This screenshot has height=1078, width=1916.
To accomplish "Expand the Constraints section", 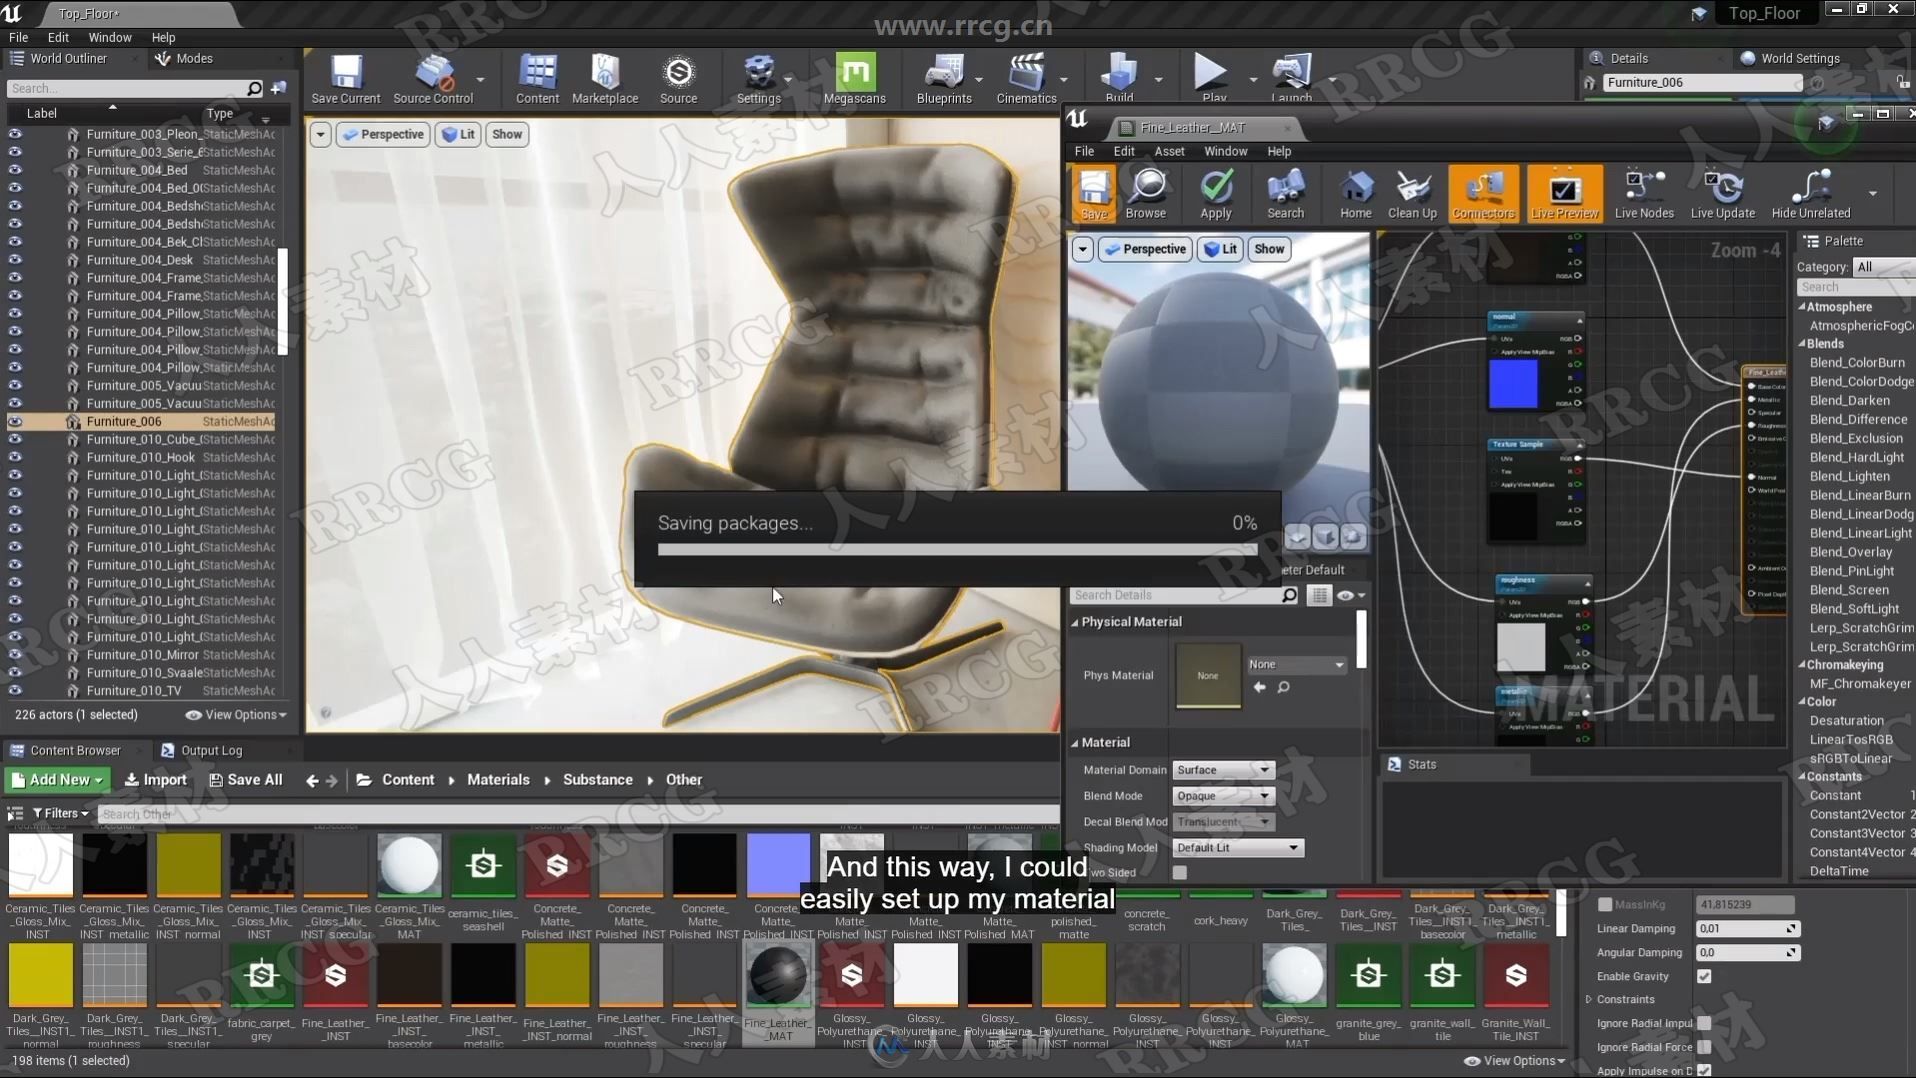I will 1589,1000.
